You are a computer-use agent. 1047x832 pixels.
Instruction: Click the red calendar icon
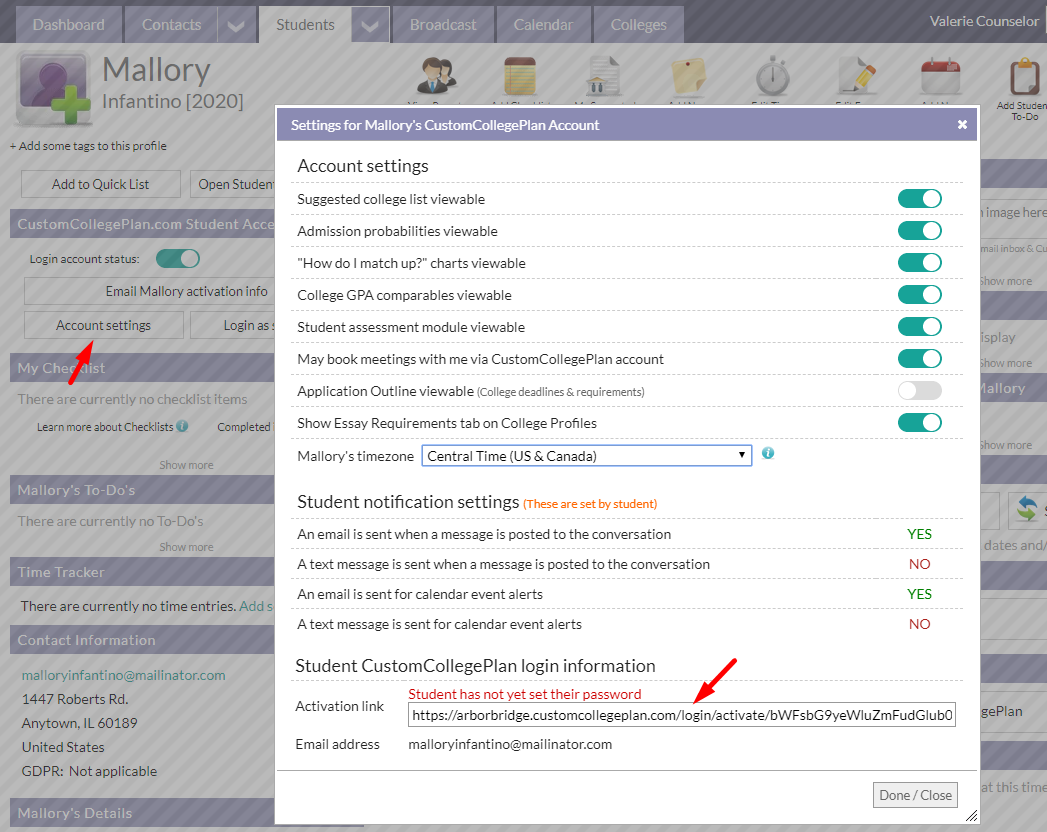[x=940, y=75]
